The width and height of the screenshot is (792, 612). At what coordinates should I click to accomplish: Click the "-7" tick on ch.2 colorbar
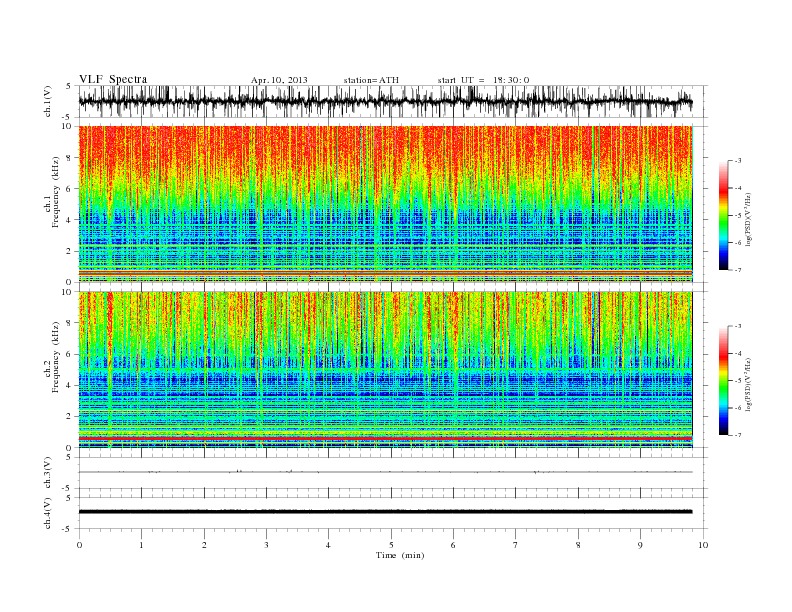738,435
